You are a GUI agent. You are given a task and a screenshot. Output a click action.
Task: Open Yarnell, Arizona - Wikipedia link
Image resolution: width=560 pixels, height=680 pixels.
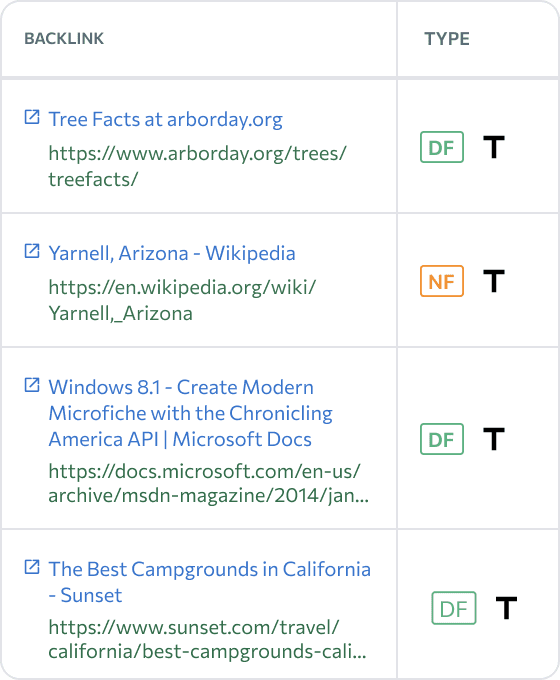click(172, 253)
